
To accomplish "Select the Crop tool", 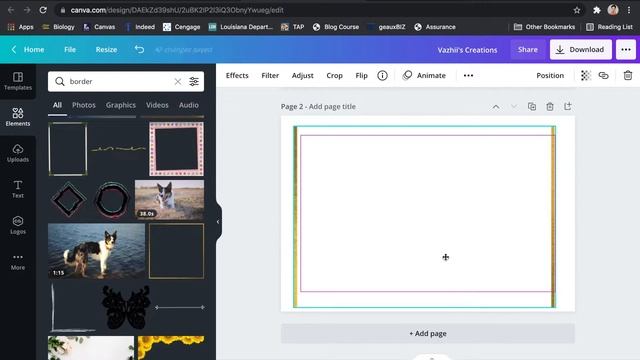I will coord(334,76).
